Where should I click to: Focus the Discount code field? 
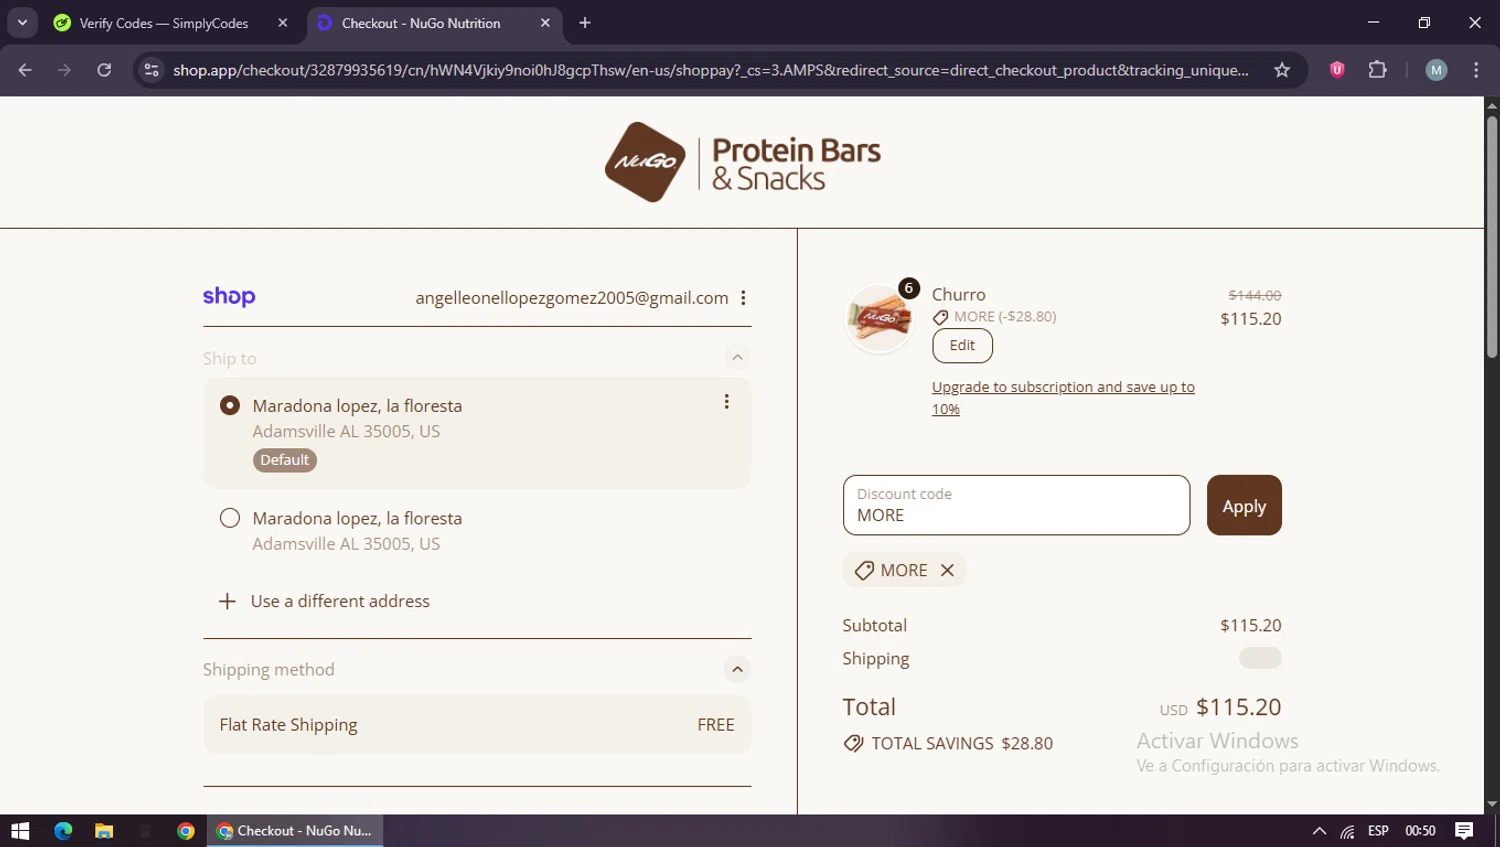(1016, 505)
